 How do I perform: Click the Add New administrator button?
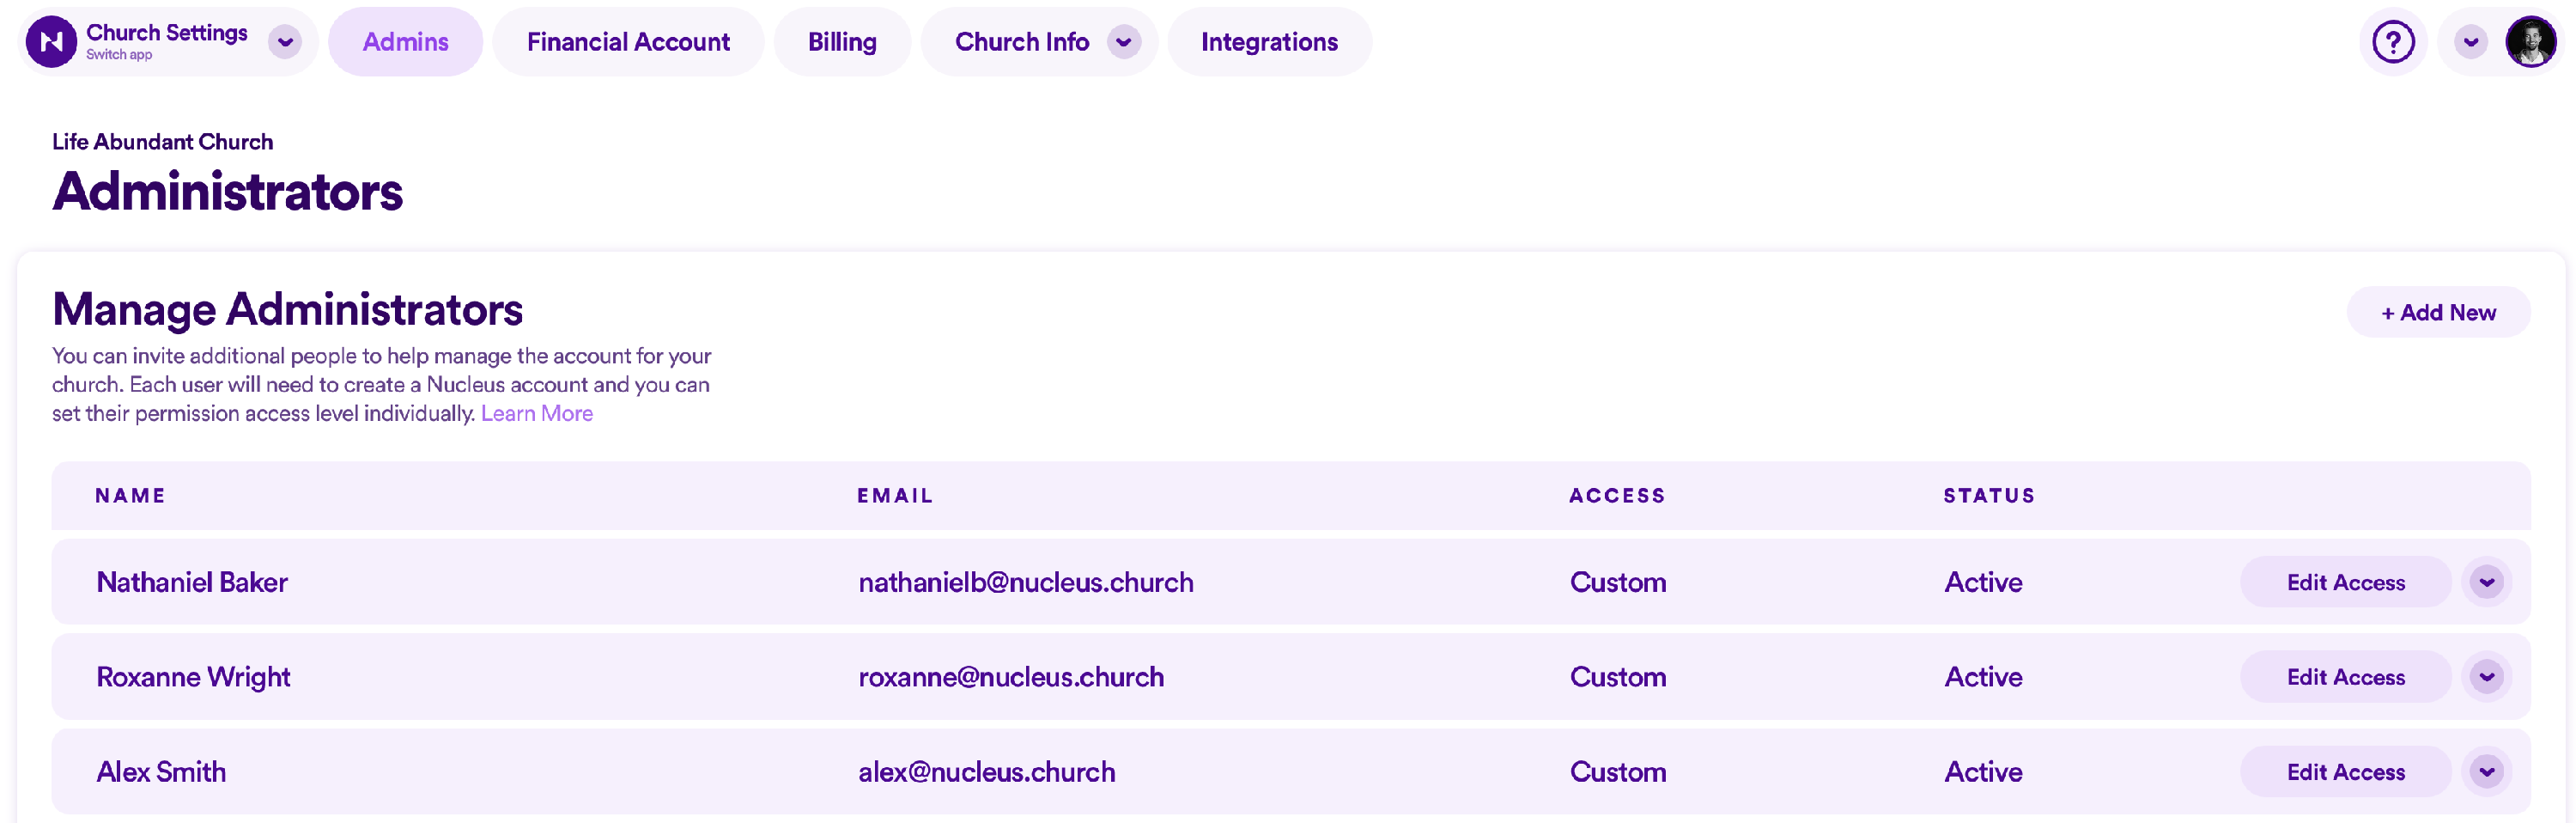[x=2438, y=313]
